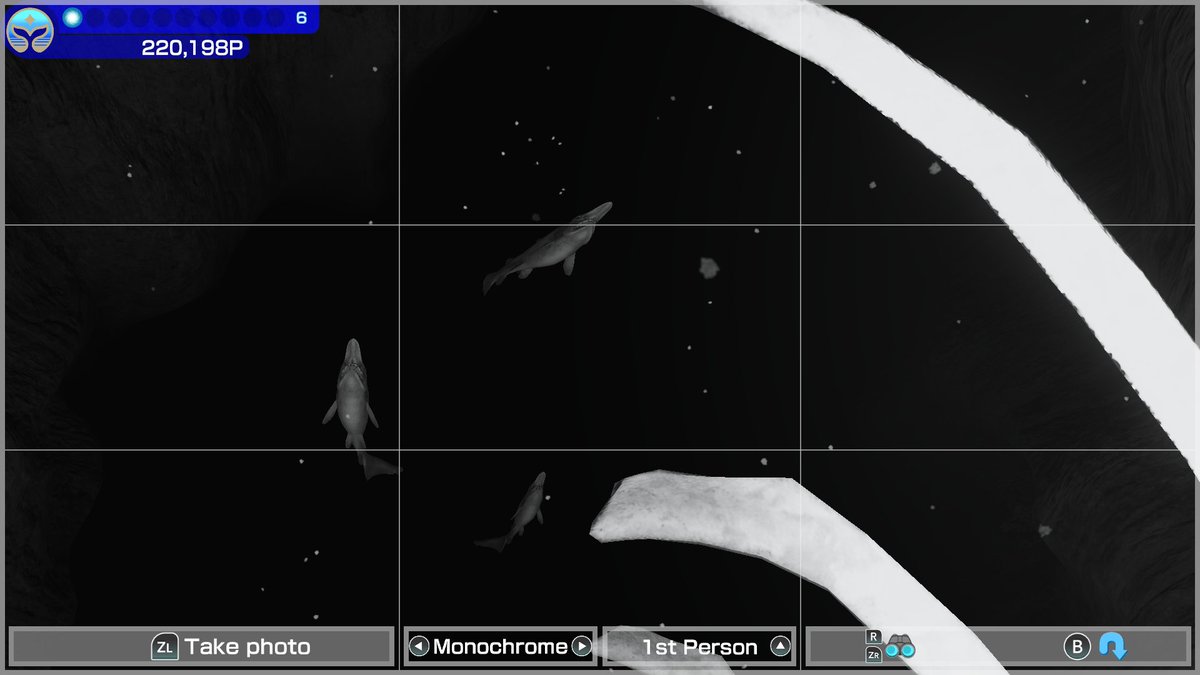Click the Take photo button
Viewport: 1200px width, 675px height.
(201, 646)
